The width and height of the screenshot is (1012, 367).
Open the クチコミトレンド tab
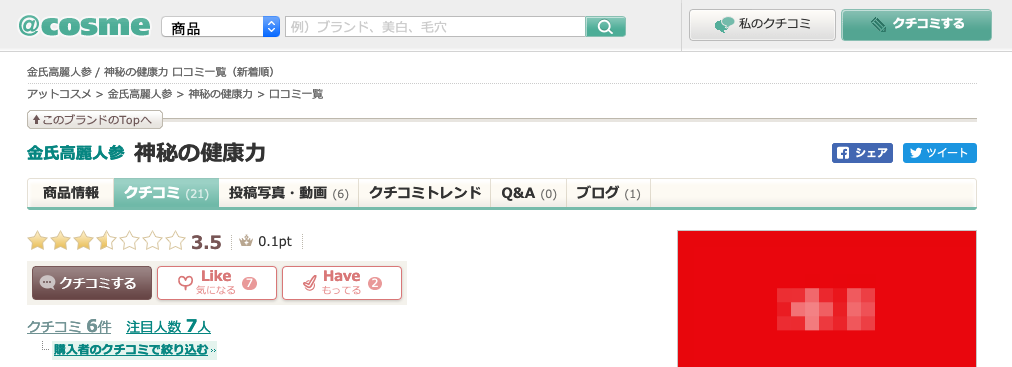pyautogui.click(x=425, y=193)
